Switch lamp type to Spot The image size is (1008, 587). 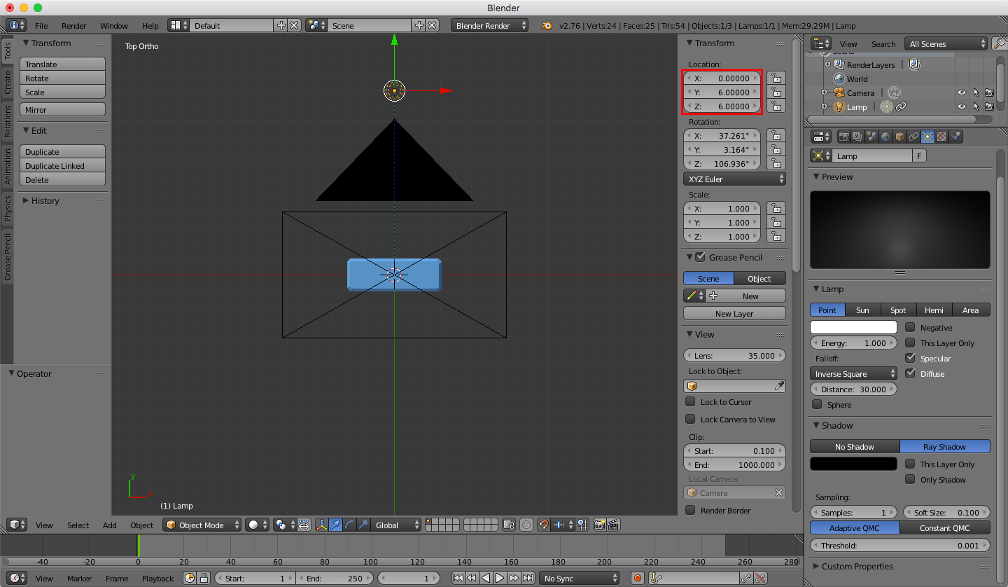[x=898, y=310]
